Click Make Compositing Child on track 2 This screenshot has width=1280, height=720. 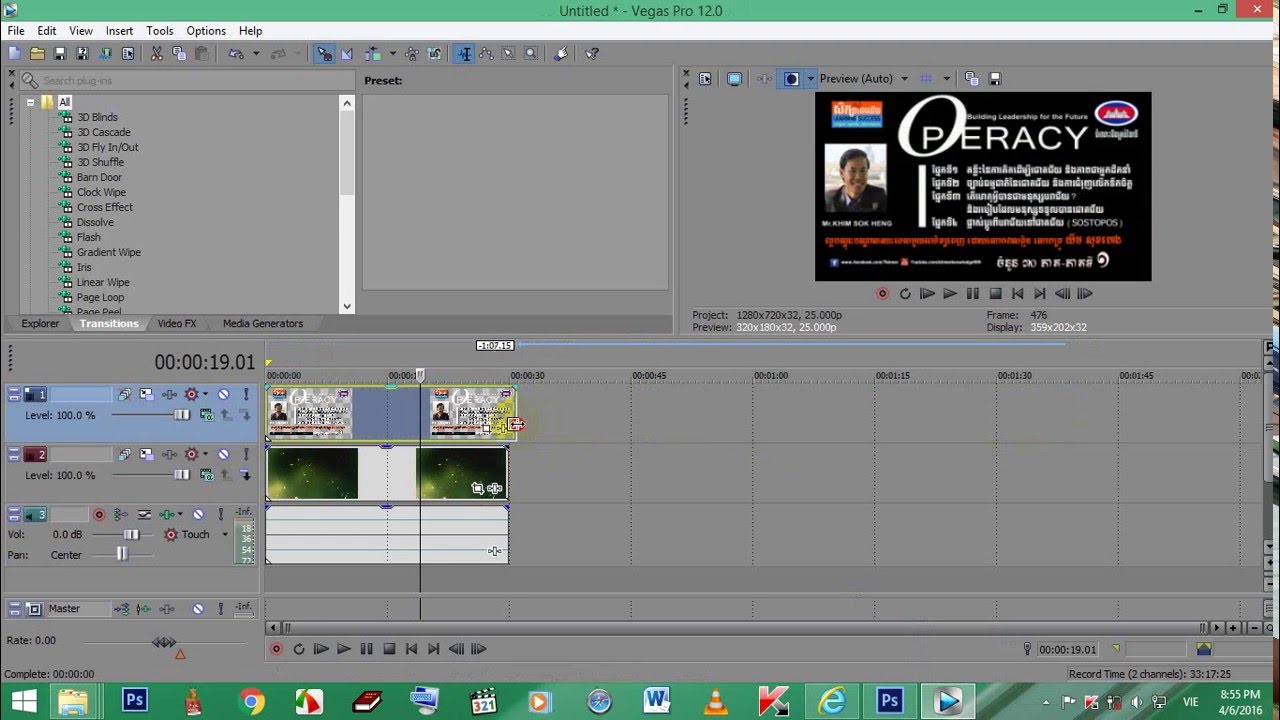point(246,475)
